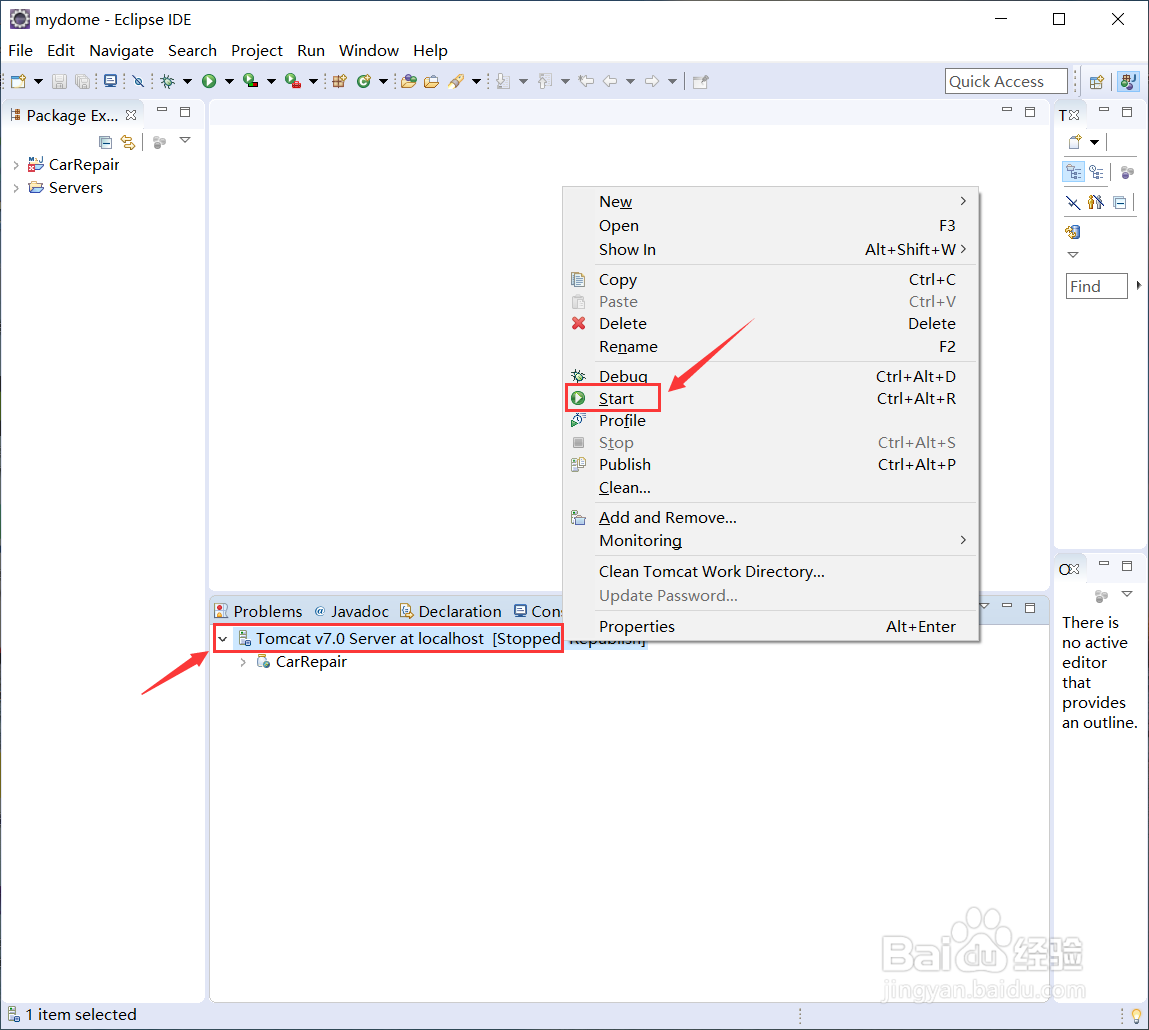
Task: Click the Run Last Tool coverage icon
Action: click(251, 81)
